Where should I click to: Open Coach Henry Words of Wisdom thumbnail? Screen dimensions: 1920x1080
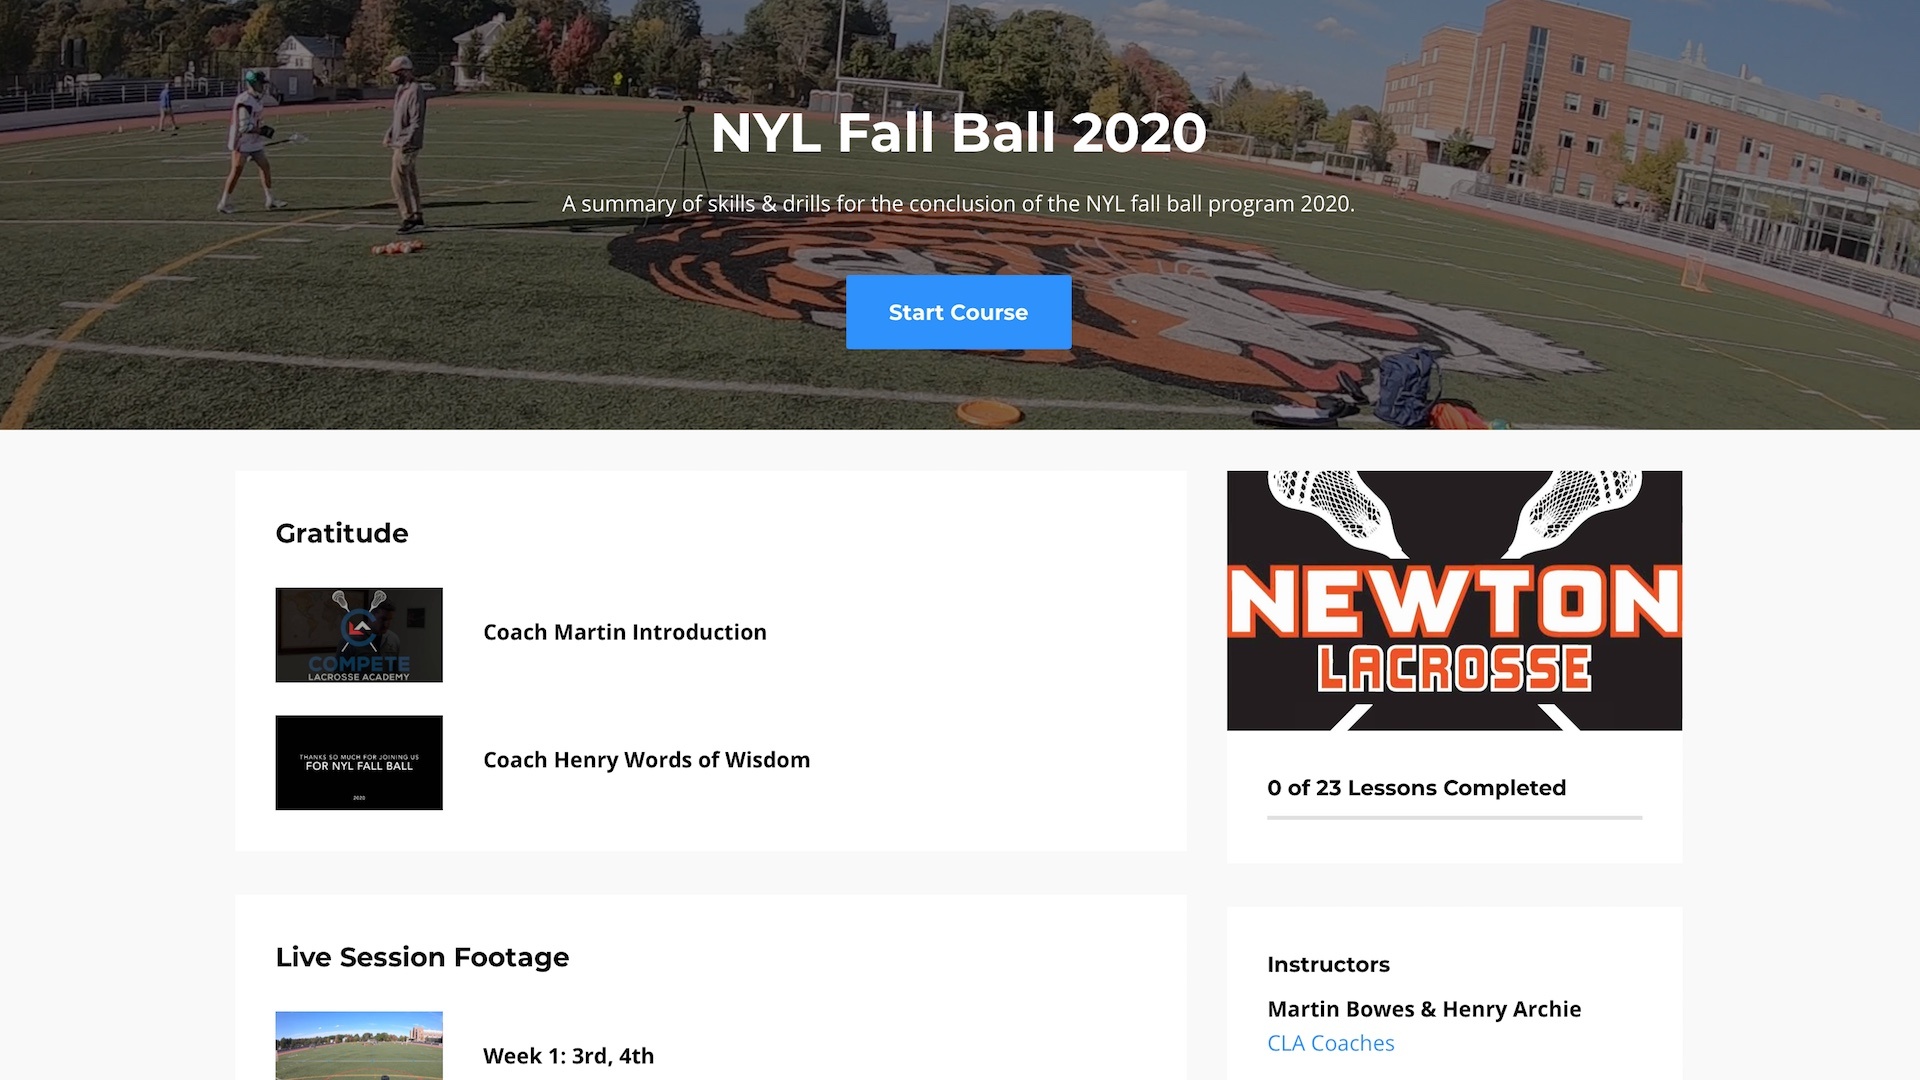pos(359,763)
